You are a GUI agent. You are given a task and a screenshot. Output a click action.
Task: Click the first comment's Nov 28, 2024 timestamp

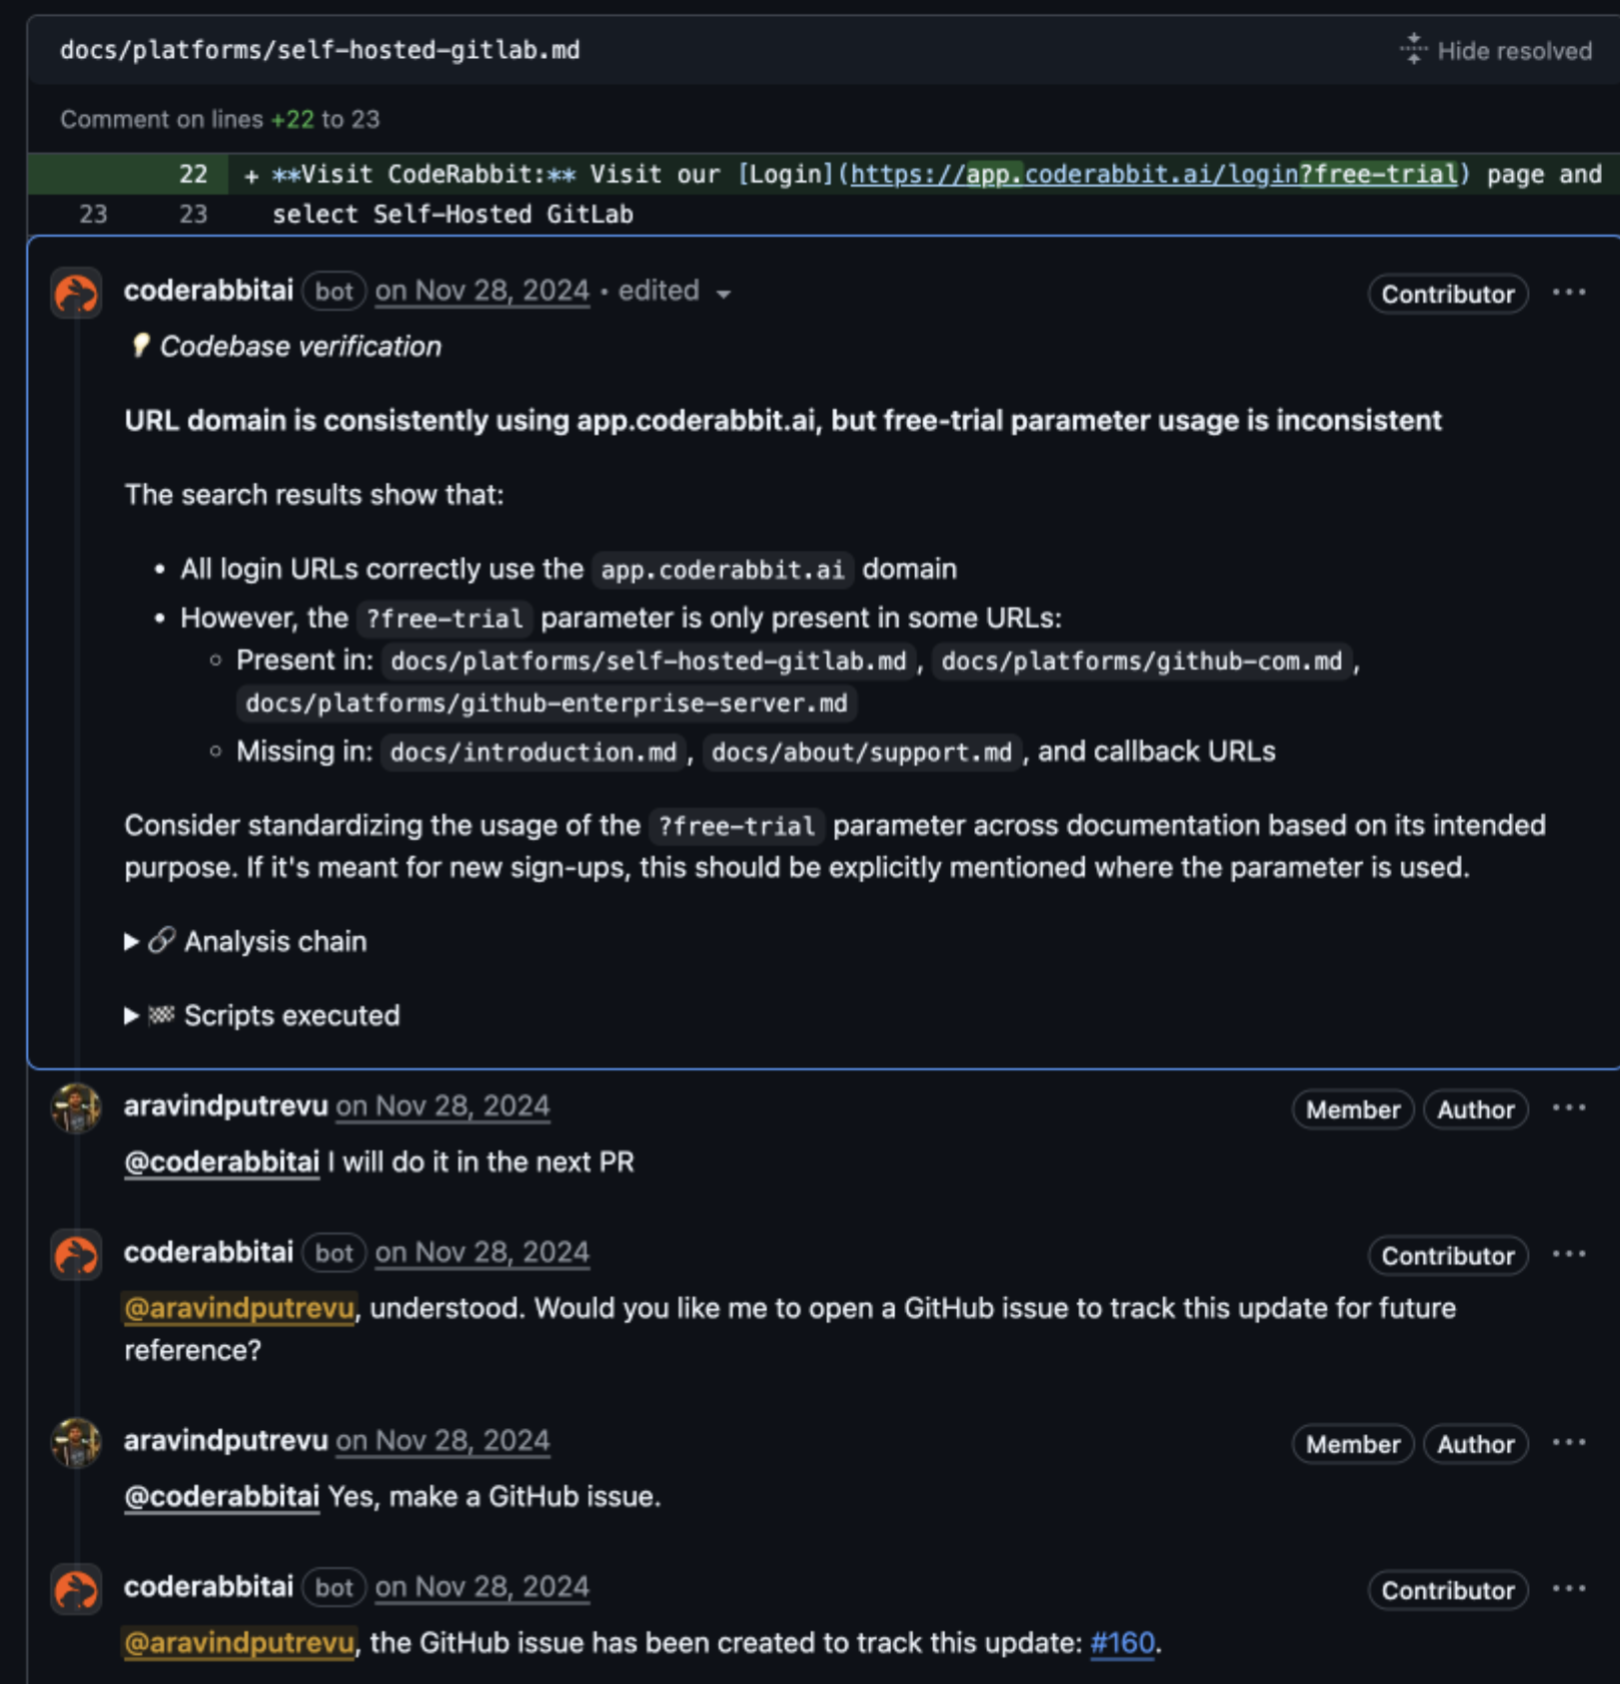point(482,291)
